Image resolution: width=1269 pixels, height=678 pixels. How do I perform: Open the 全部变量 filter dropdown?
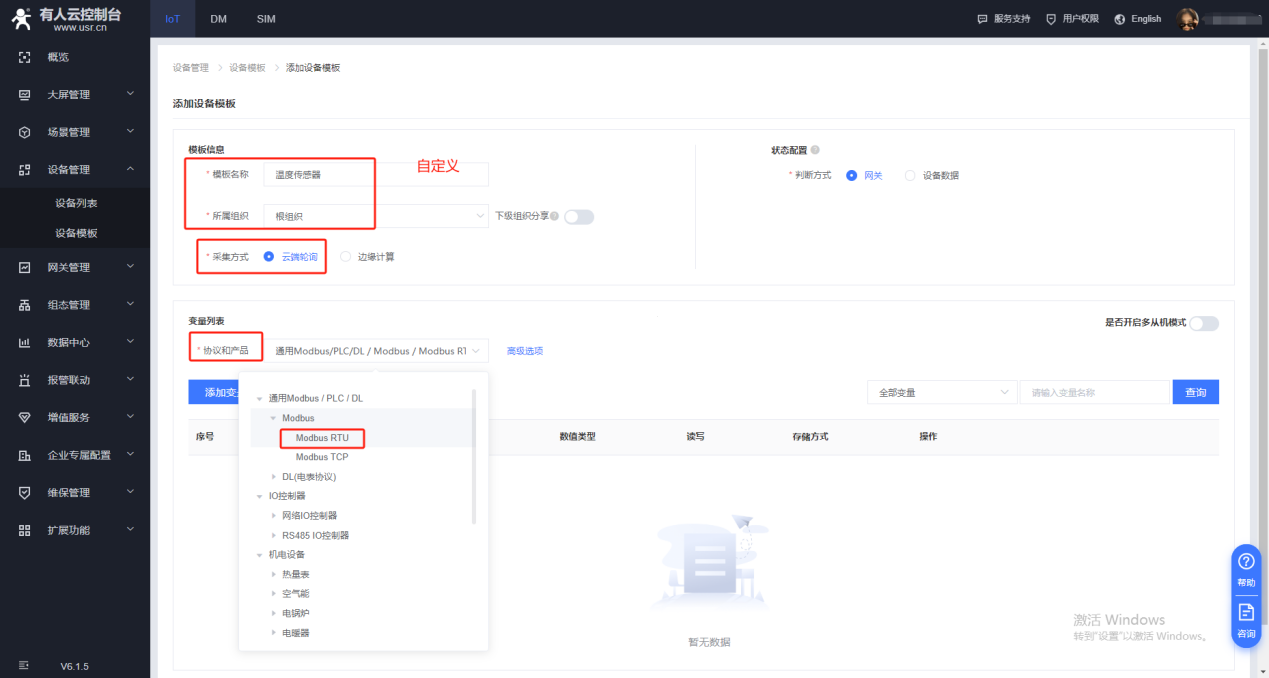941,393
